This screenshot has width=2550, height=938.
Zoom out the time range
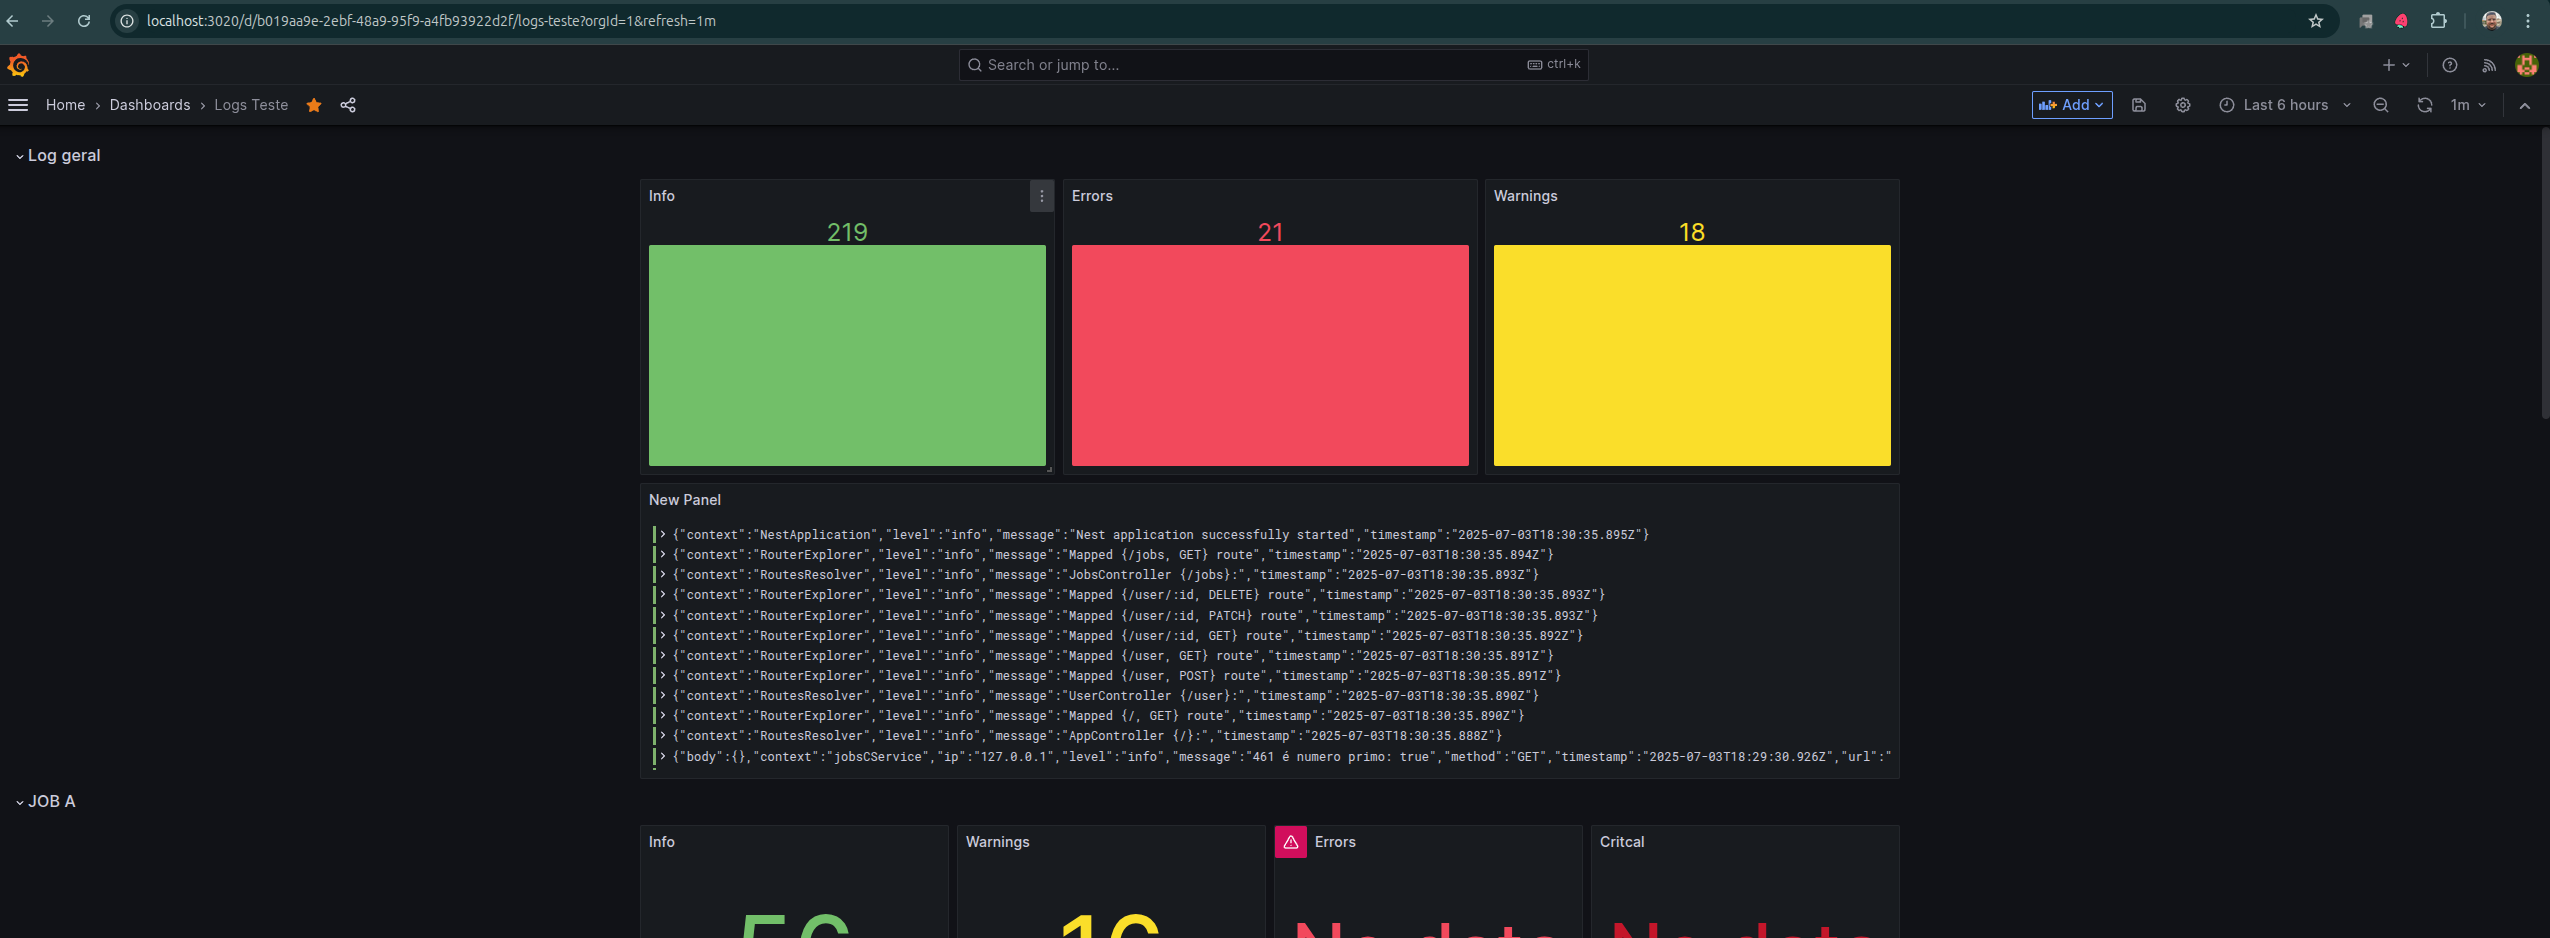[x=2381, y=105]
